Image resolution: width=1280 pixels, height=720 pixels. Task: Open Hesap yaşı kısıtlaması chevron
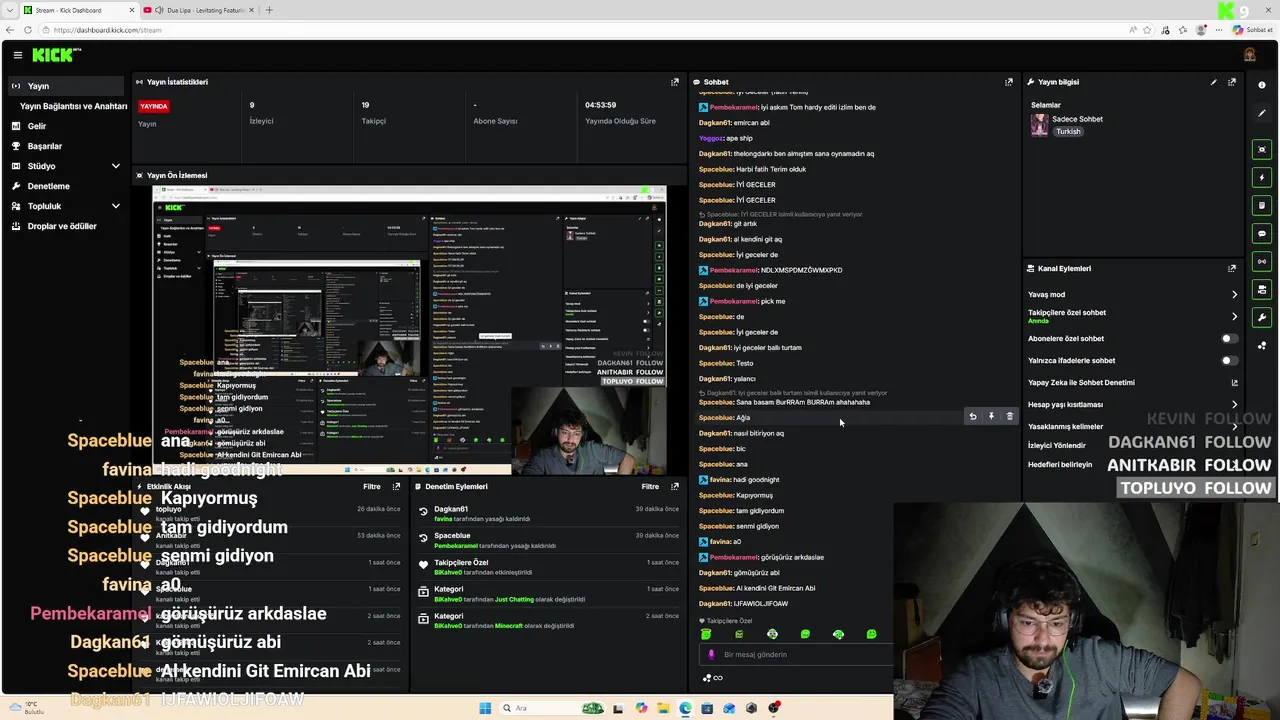[x=1234, y=405]
